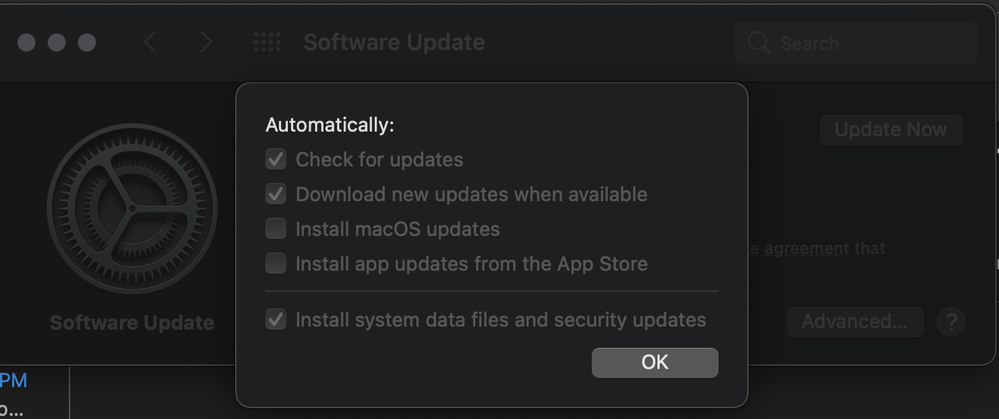This screenshot has height=419, width=999.
Task: Focus the Search field in title bar
Action: [x=856, y=43]
